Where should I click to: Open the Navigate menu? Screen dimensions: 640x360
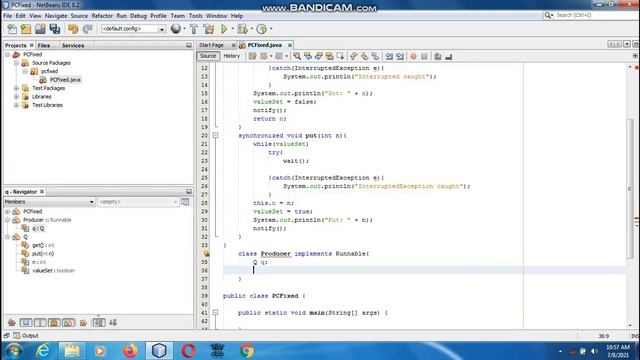click(56, 16)
